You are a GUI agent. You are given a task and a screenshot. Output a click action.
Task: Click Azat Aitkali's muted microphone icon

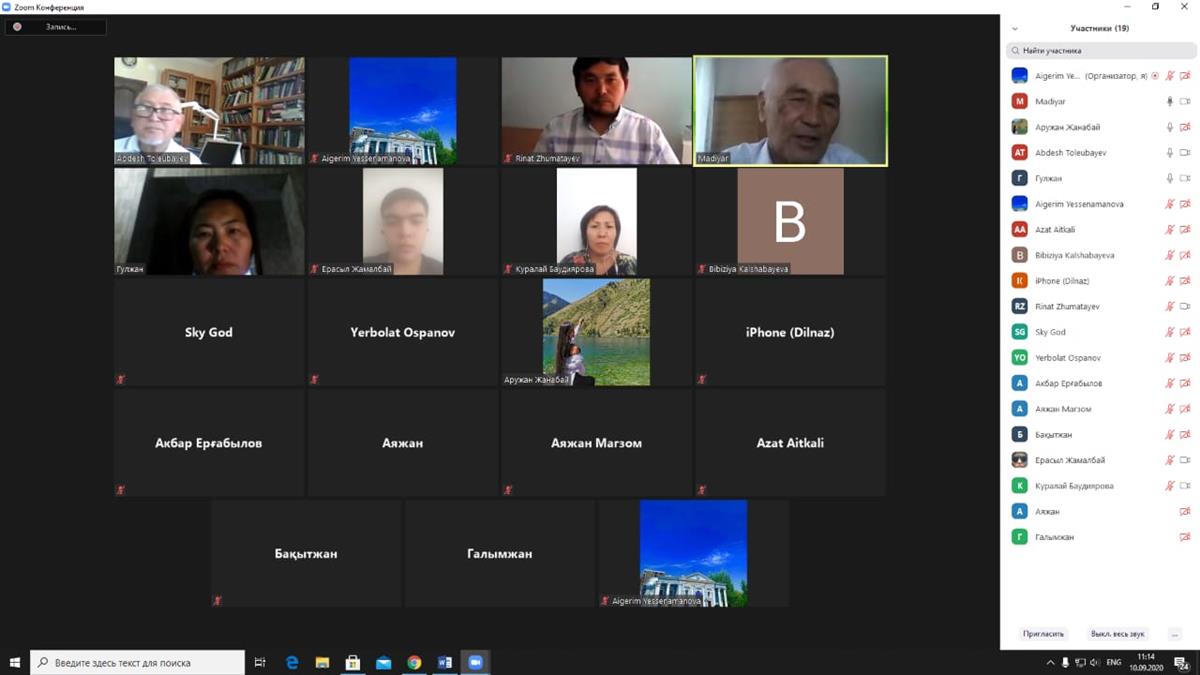click(1169, 230)
